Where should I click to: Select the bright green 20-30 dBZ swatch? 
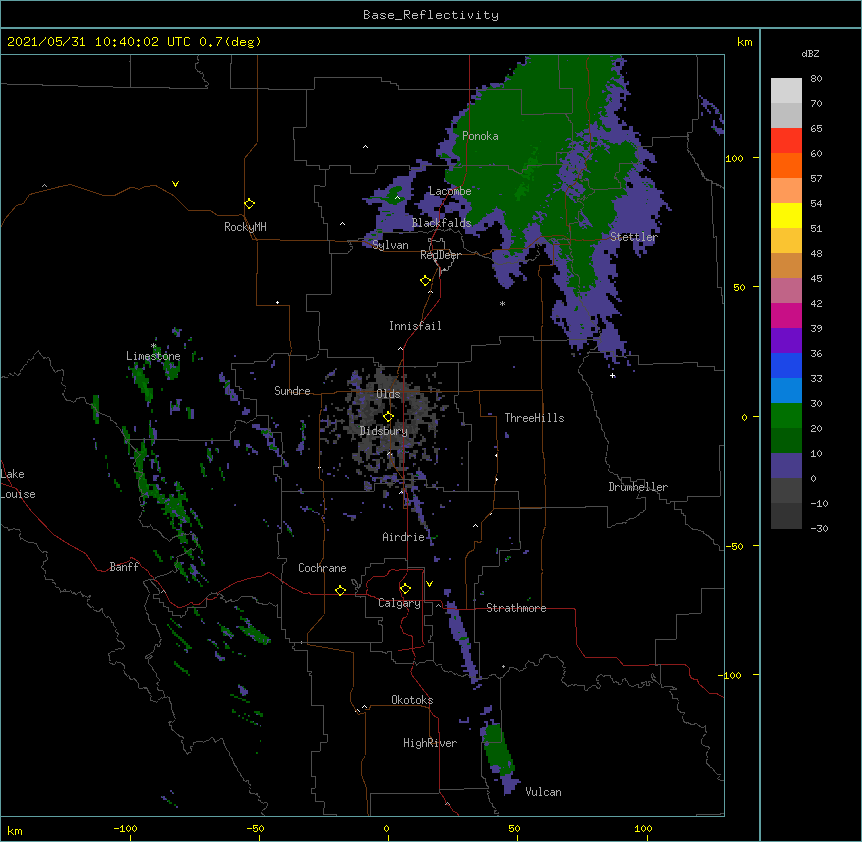coord(786,416)
